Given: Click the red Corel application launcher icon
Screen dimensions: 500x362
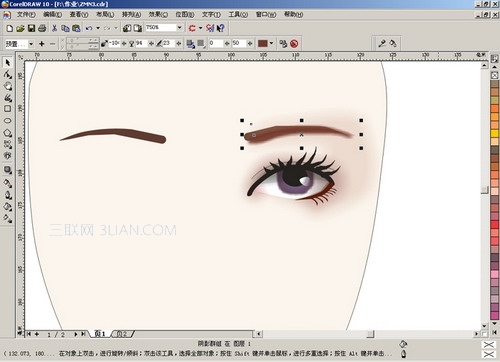Looking at the screenshot, I should pyautogui.click(x=192, y=28).
